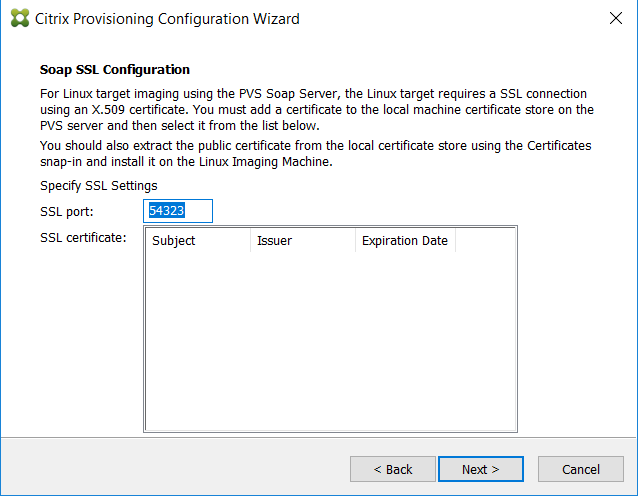Image resolution: width=640 pixels, height=497 pixels.
Task: Click the paragraph mentioning X.509 certificate
Action: click(317, 110)
